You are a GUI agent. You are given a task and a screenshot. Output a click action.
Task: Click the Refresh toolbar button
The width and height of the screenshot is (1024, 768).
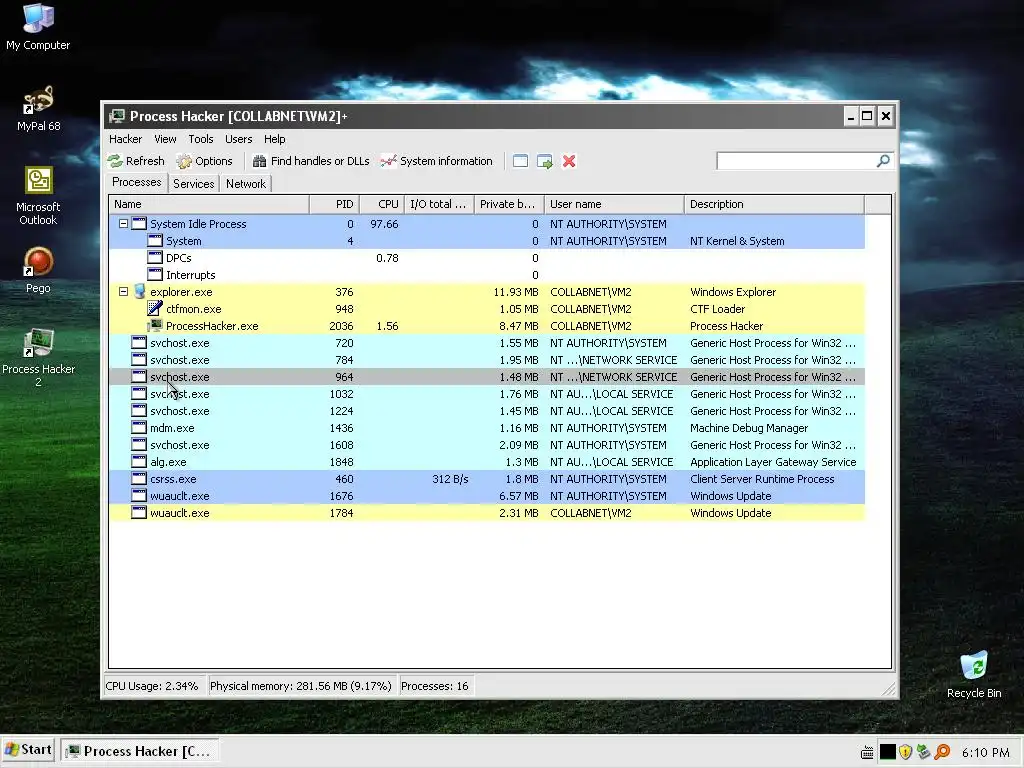pyautogui.click(x=136, y=161)
